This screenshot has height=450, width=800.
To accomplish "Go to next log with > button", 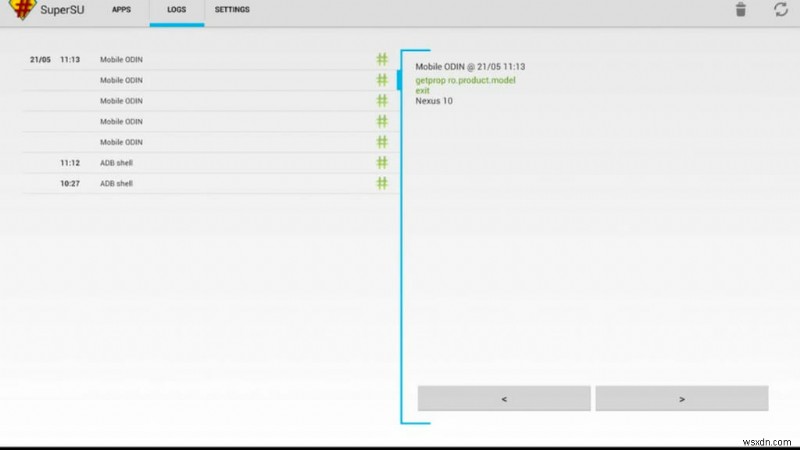I will tap(682, 398).
